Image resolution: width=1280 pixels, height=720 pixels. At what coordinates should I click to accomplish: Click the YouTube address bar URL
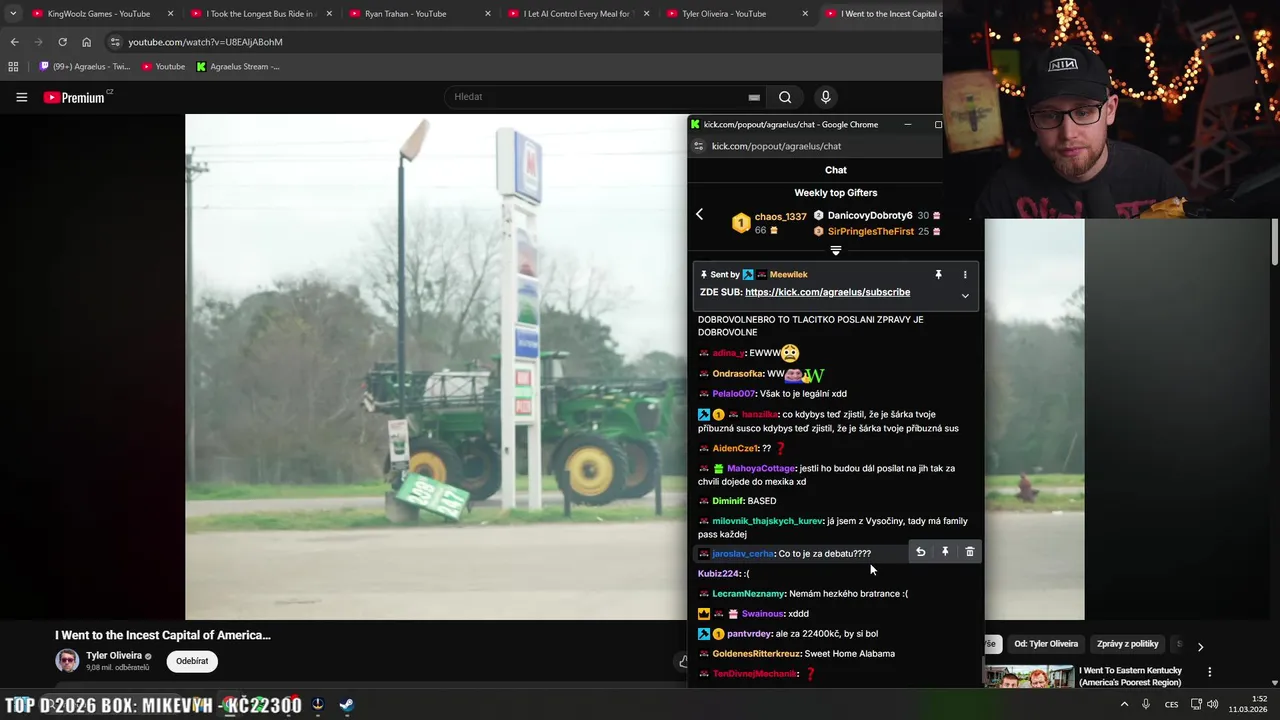coord(205,42)
